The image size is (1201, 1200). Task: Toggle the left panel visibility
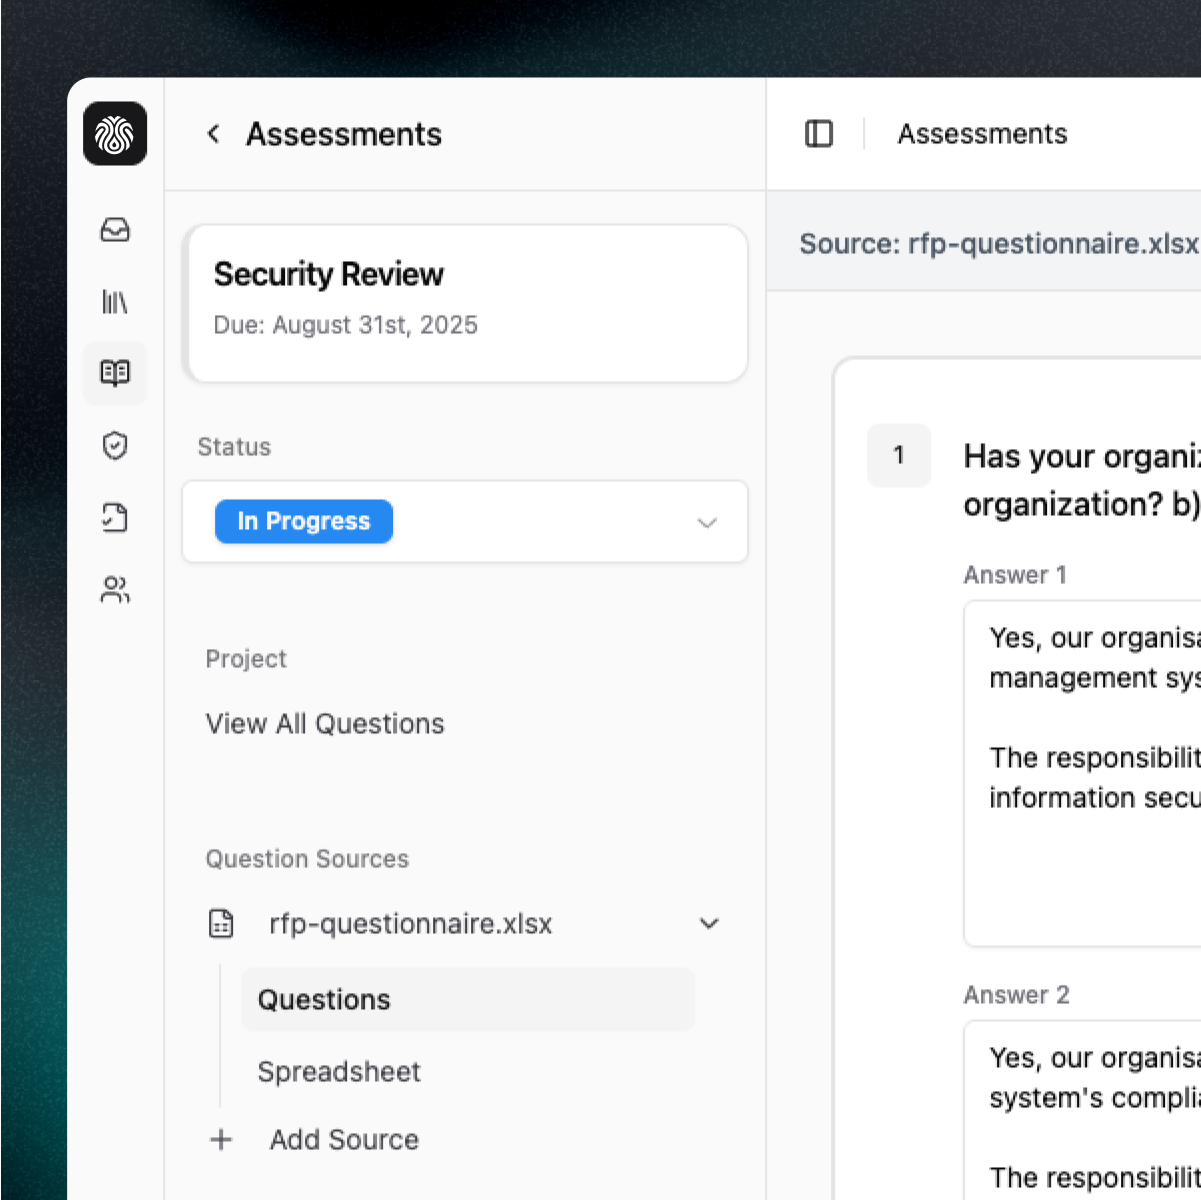(x=818, y=133)
